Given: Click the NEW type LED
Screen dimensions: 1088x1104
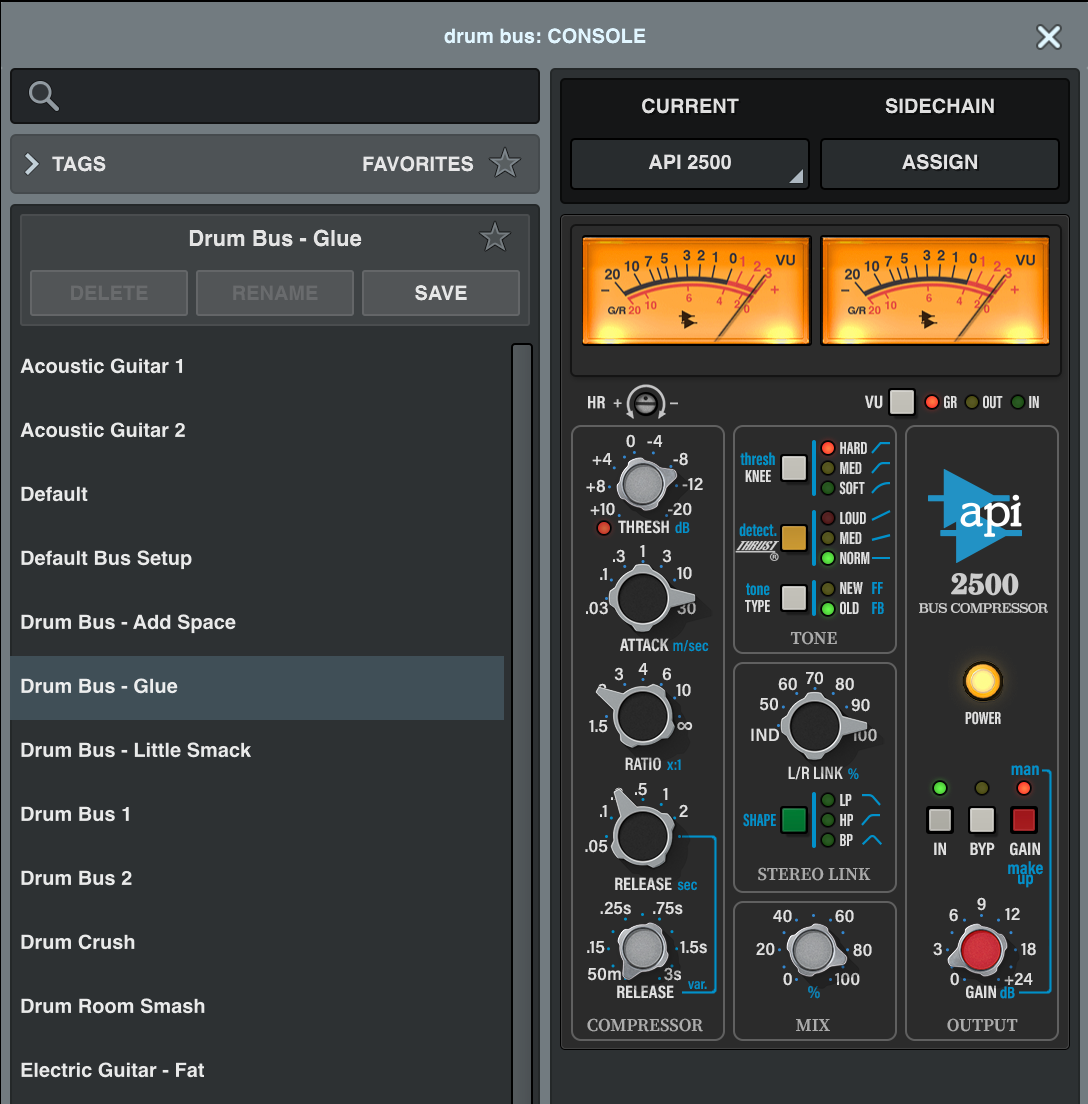Looking at the screenshot, I should 828,589.
